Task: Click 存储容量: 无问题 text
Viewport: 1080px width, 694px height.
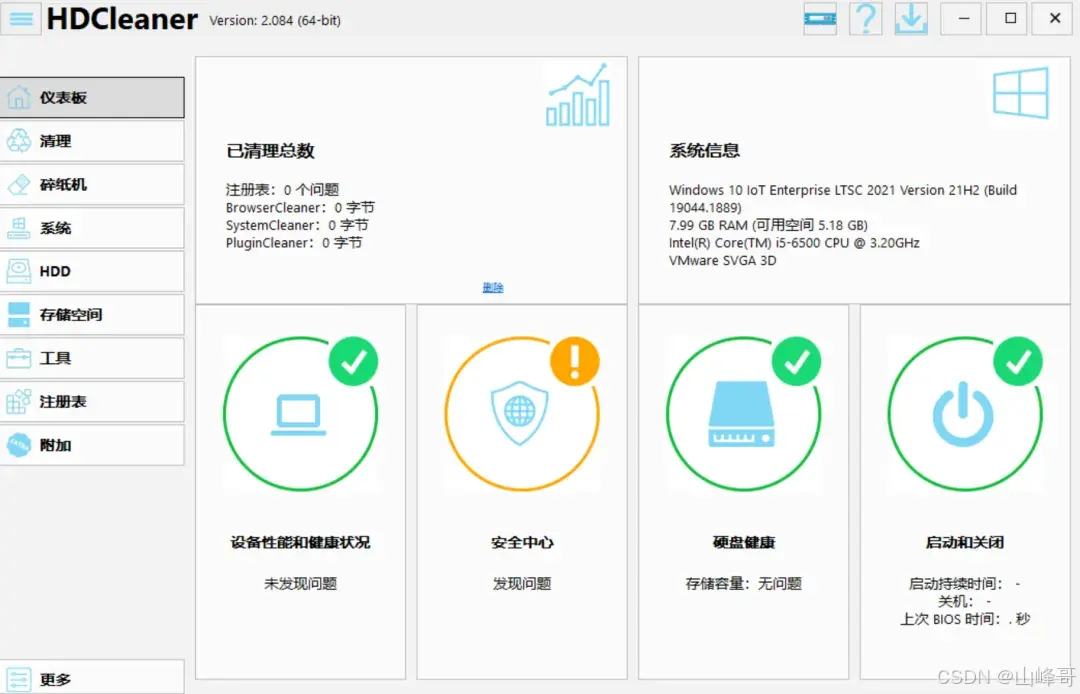Action: click(744, 584)
